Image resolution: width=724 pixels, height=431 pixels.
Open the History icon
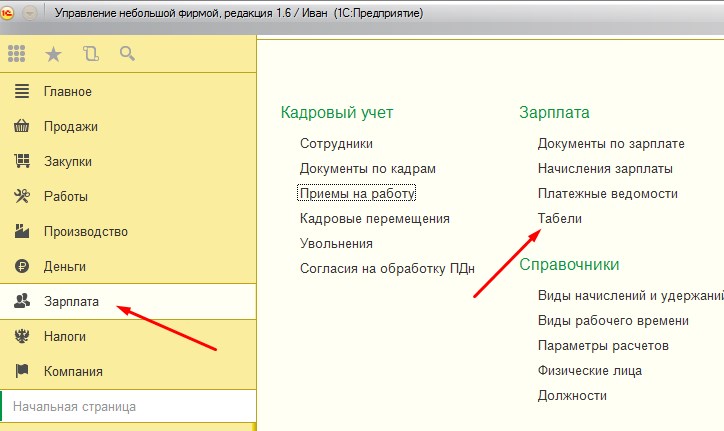[90, 54]
